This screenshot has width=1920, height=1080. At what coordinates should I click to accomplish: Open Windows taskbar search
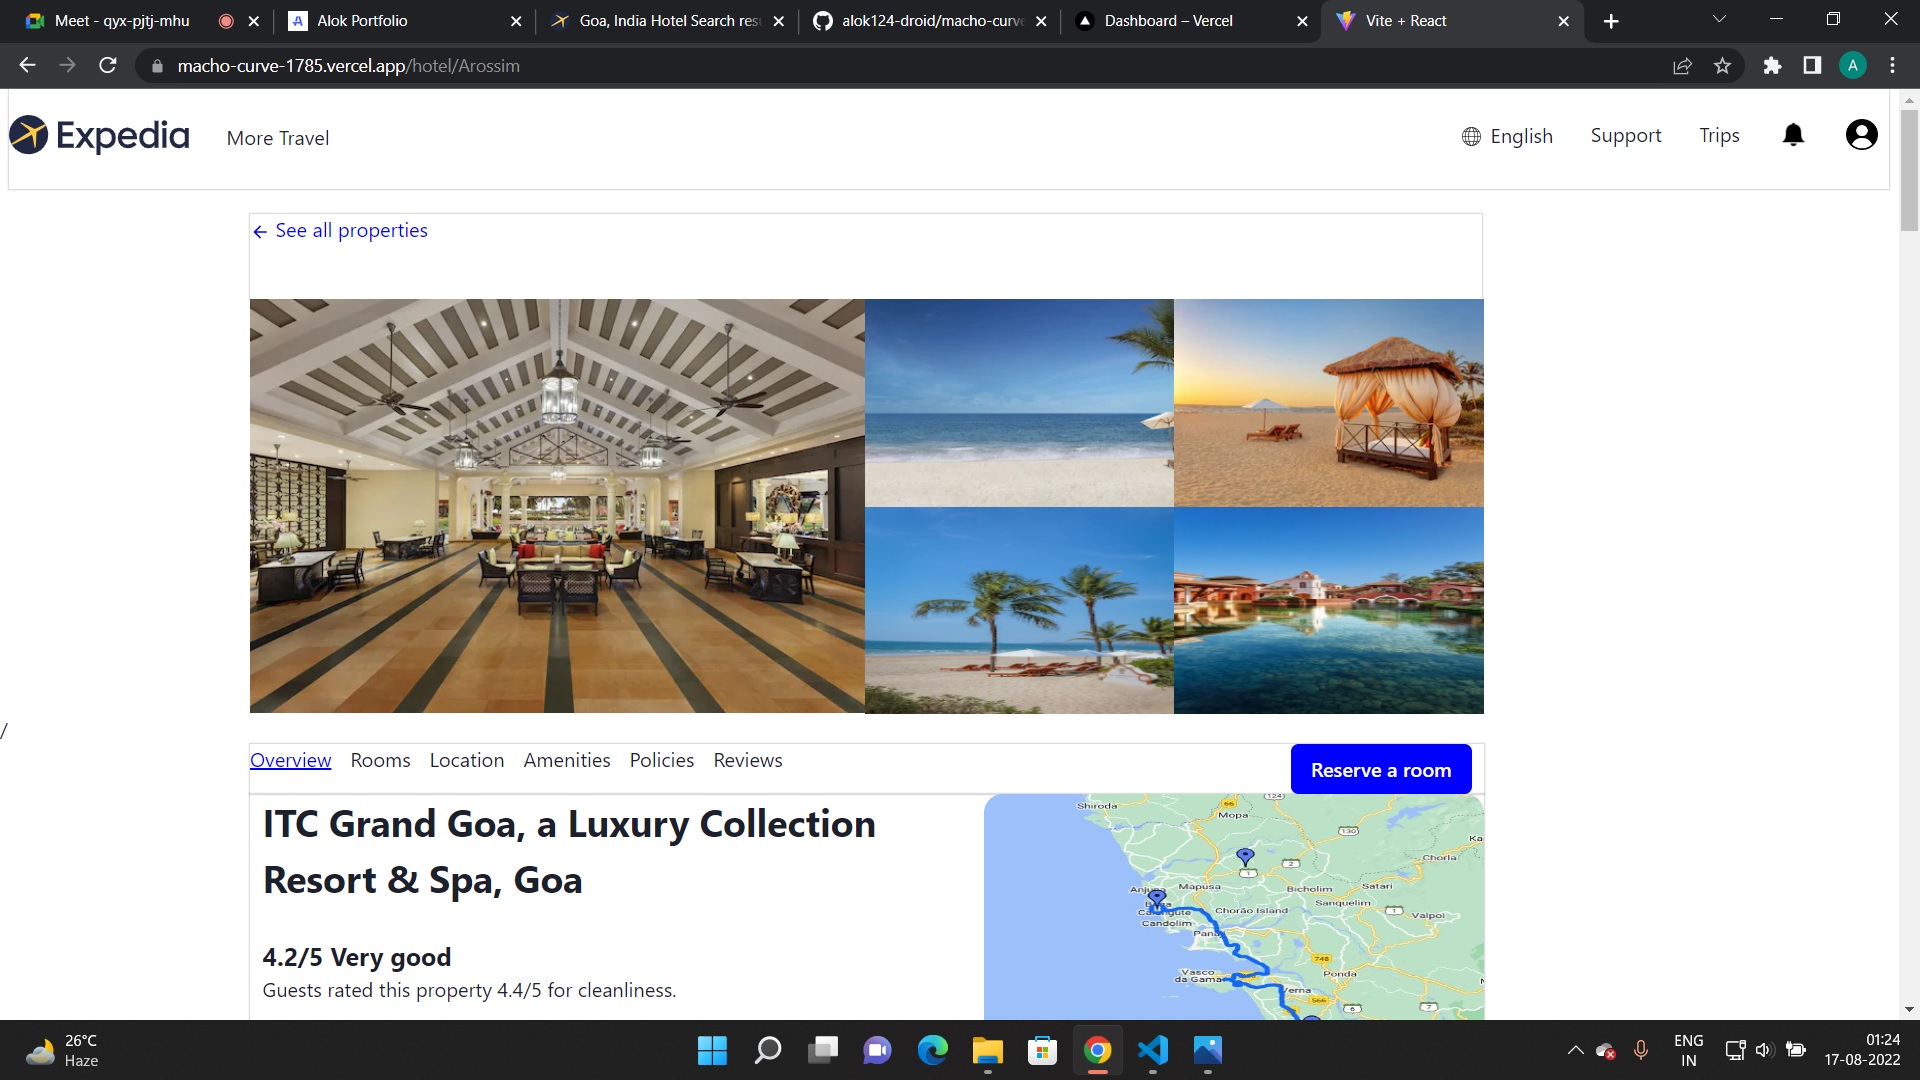pyautogui.click(x=767, y=1050)
